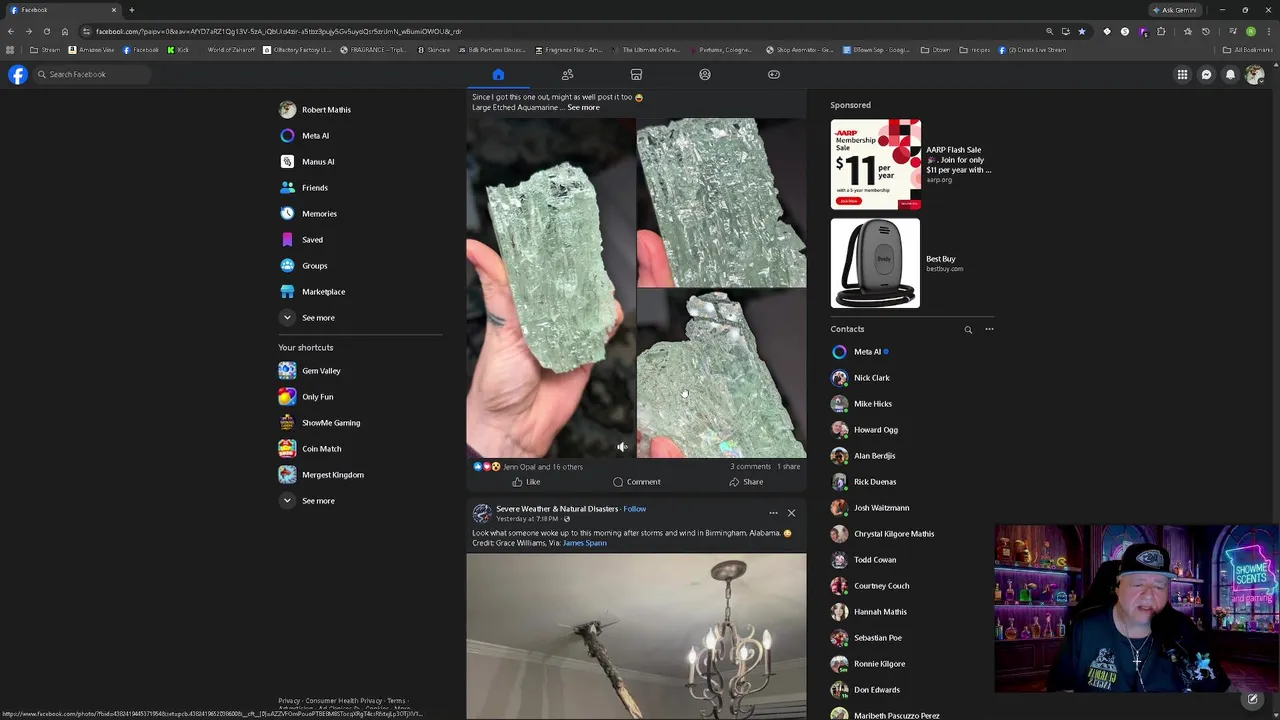The height and width of the screenshot is (720, 1280).
Task: Bookmark page with star icon
Action: (x=1081, y=31)
